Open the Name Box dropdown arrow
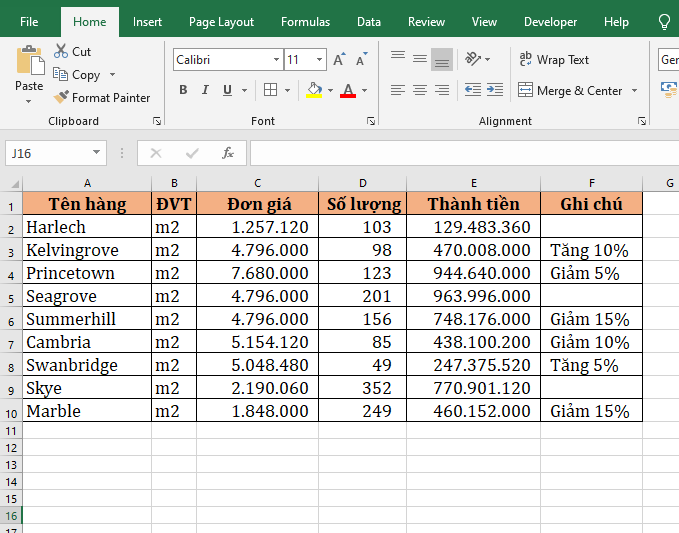679x533 pixels. click(x=97, y=153)
